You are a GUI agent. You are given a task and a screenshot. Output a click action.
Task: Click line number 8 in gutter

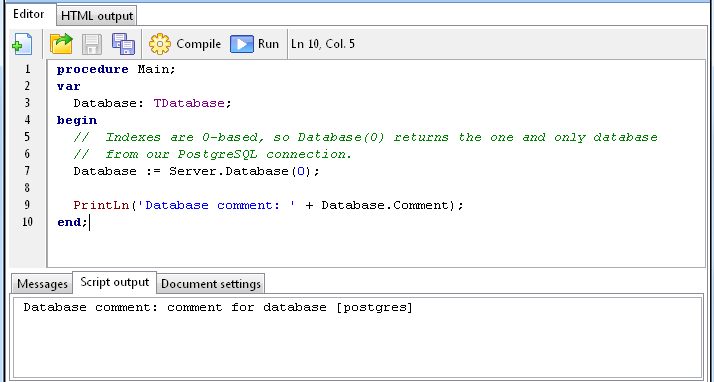[28, 188]
